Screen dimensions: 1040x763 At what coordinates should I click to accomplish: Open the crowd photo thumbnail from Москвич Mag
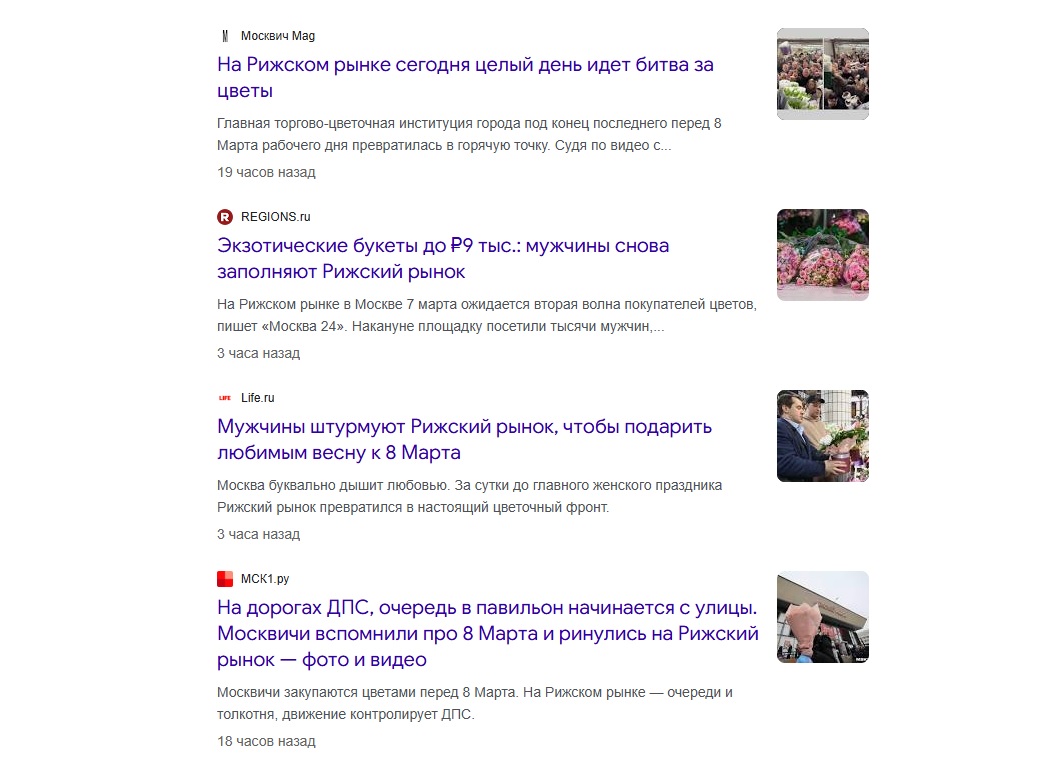click(x=822, y=74)
